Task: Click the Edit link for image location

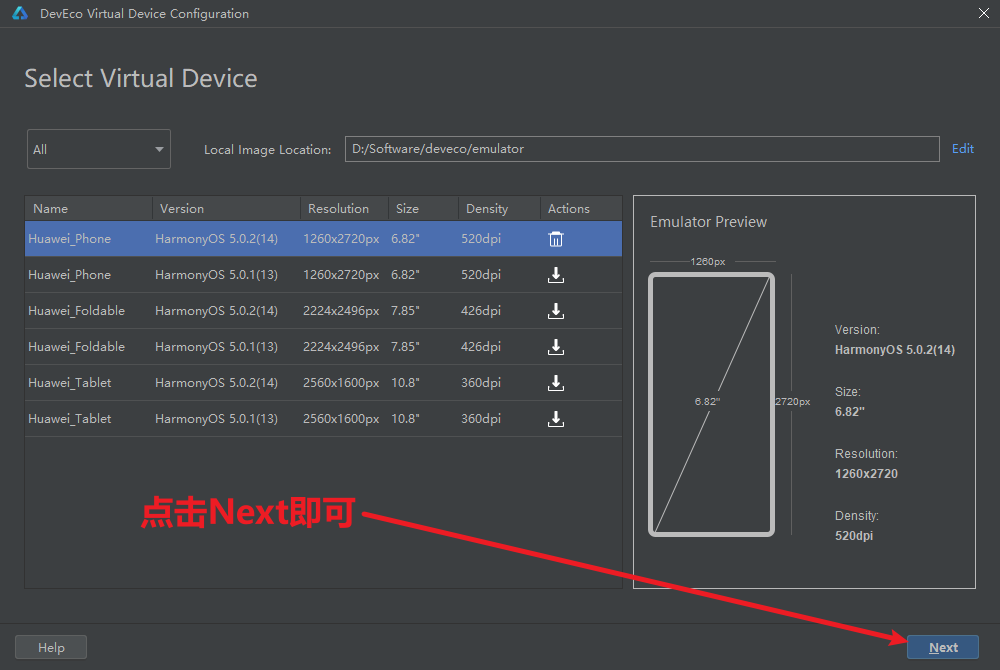Action: click(x=962, y=149)
